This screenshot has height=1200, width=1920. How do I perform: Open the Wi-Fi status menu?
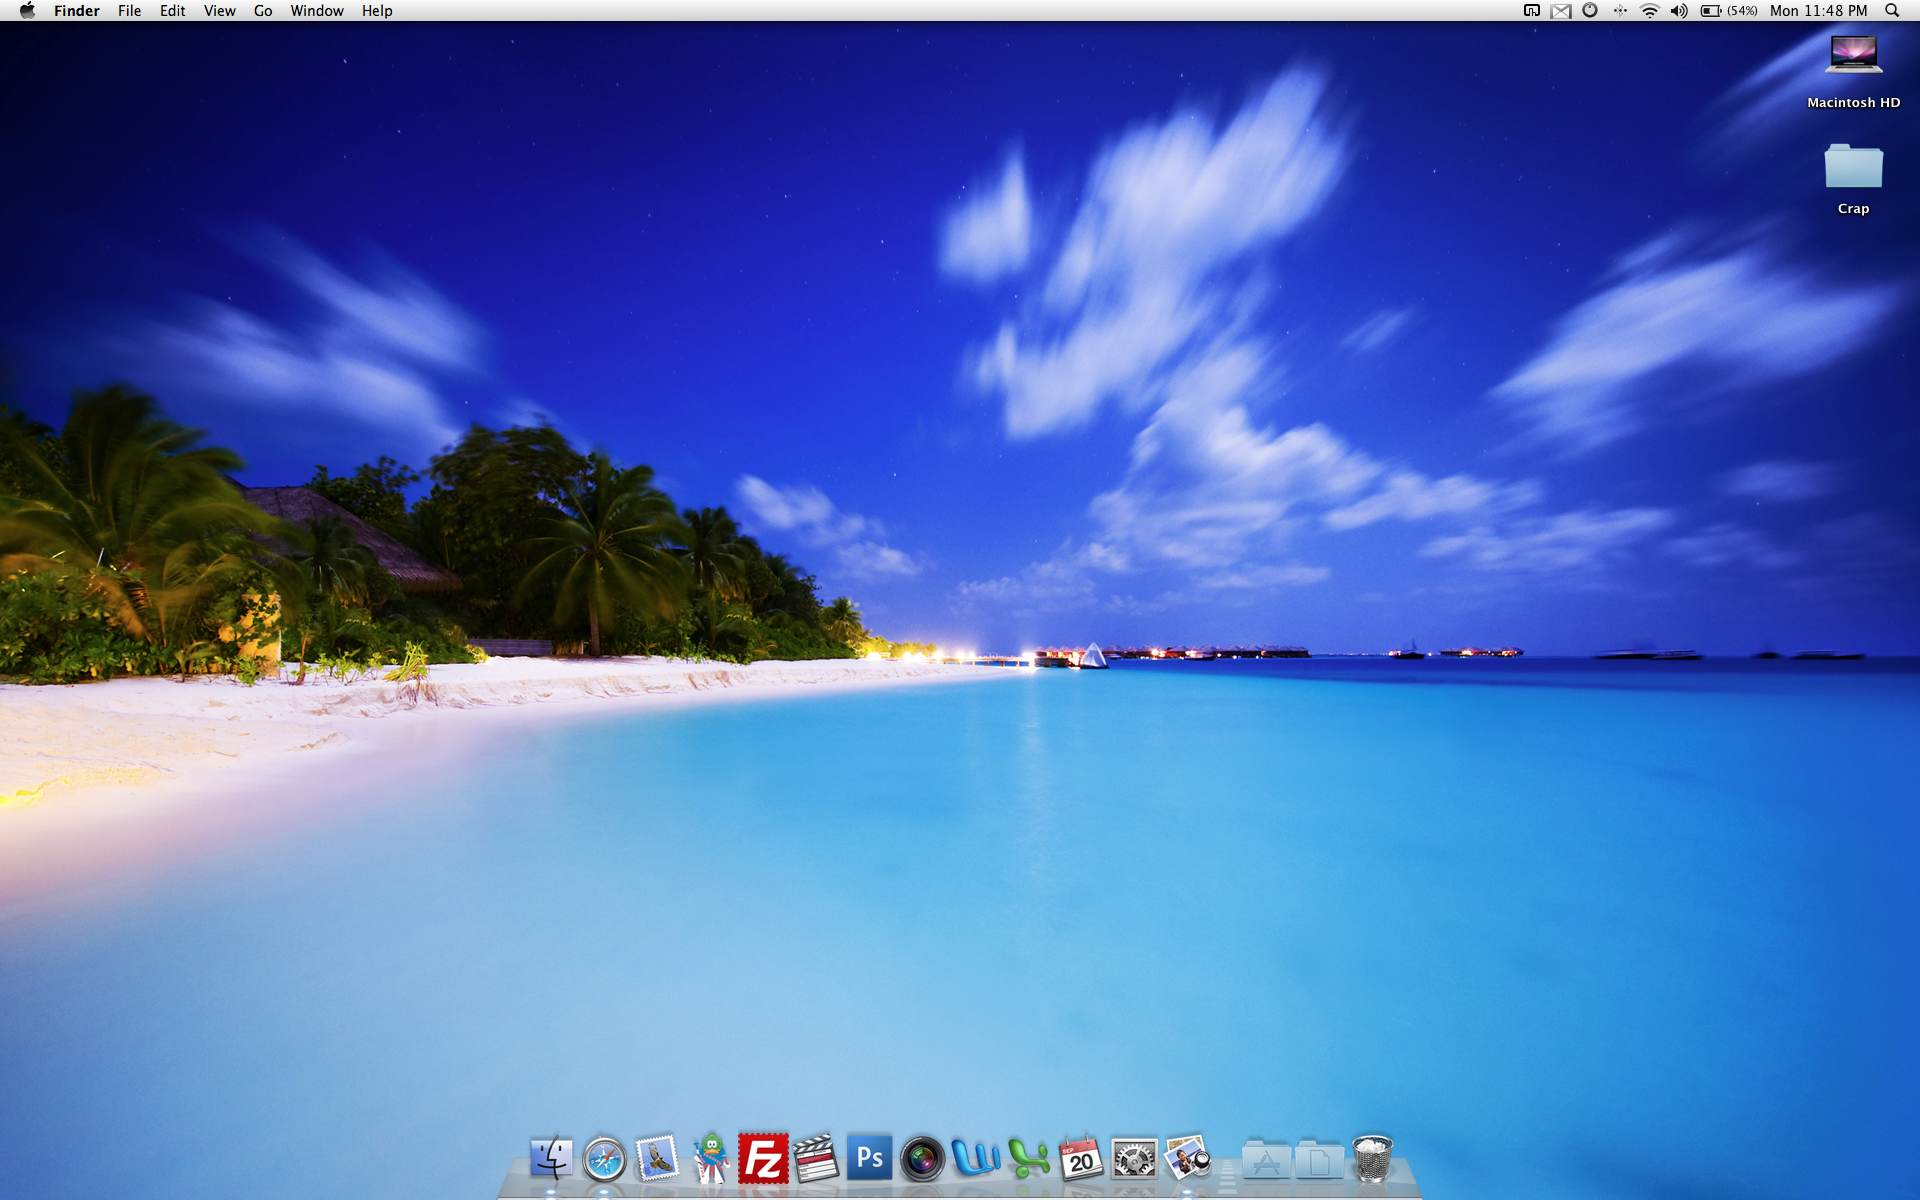(1650, 11)
